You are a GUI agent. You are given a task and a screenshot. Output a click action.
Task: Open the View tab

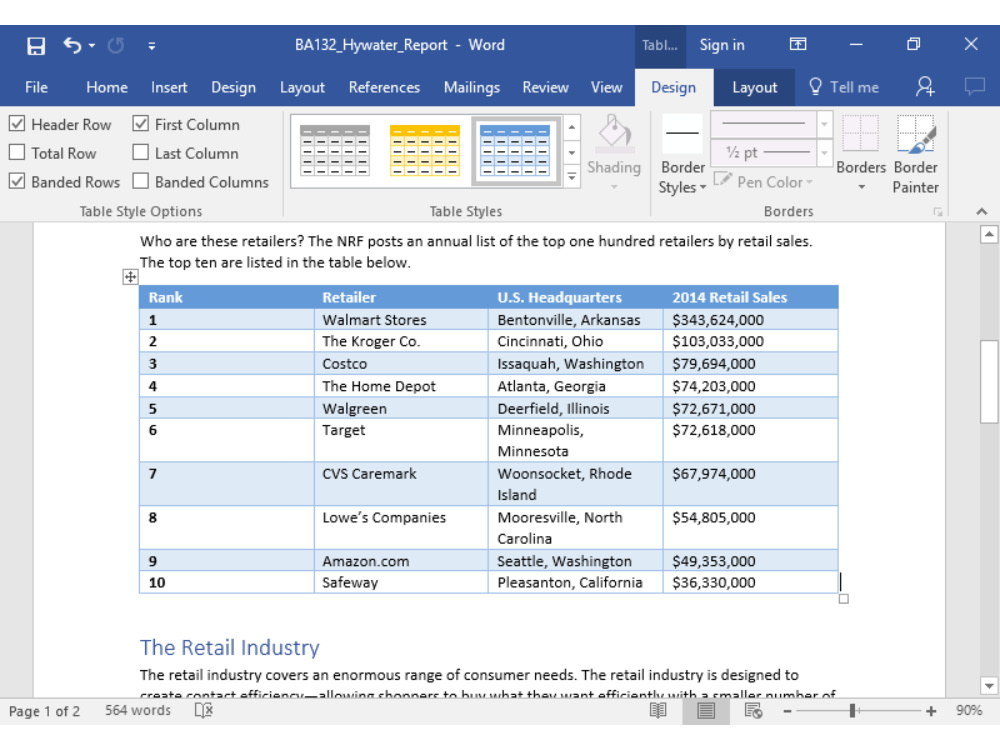coord(606,87)
